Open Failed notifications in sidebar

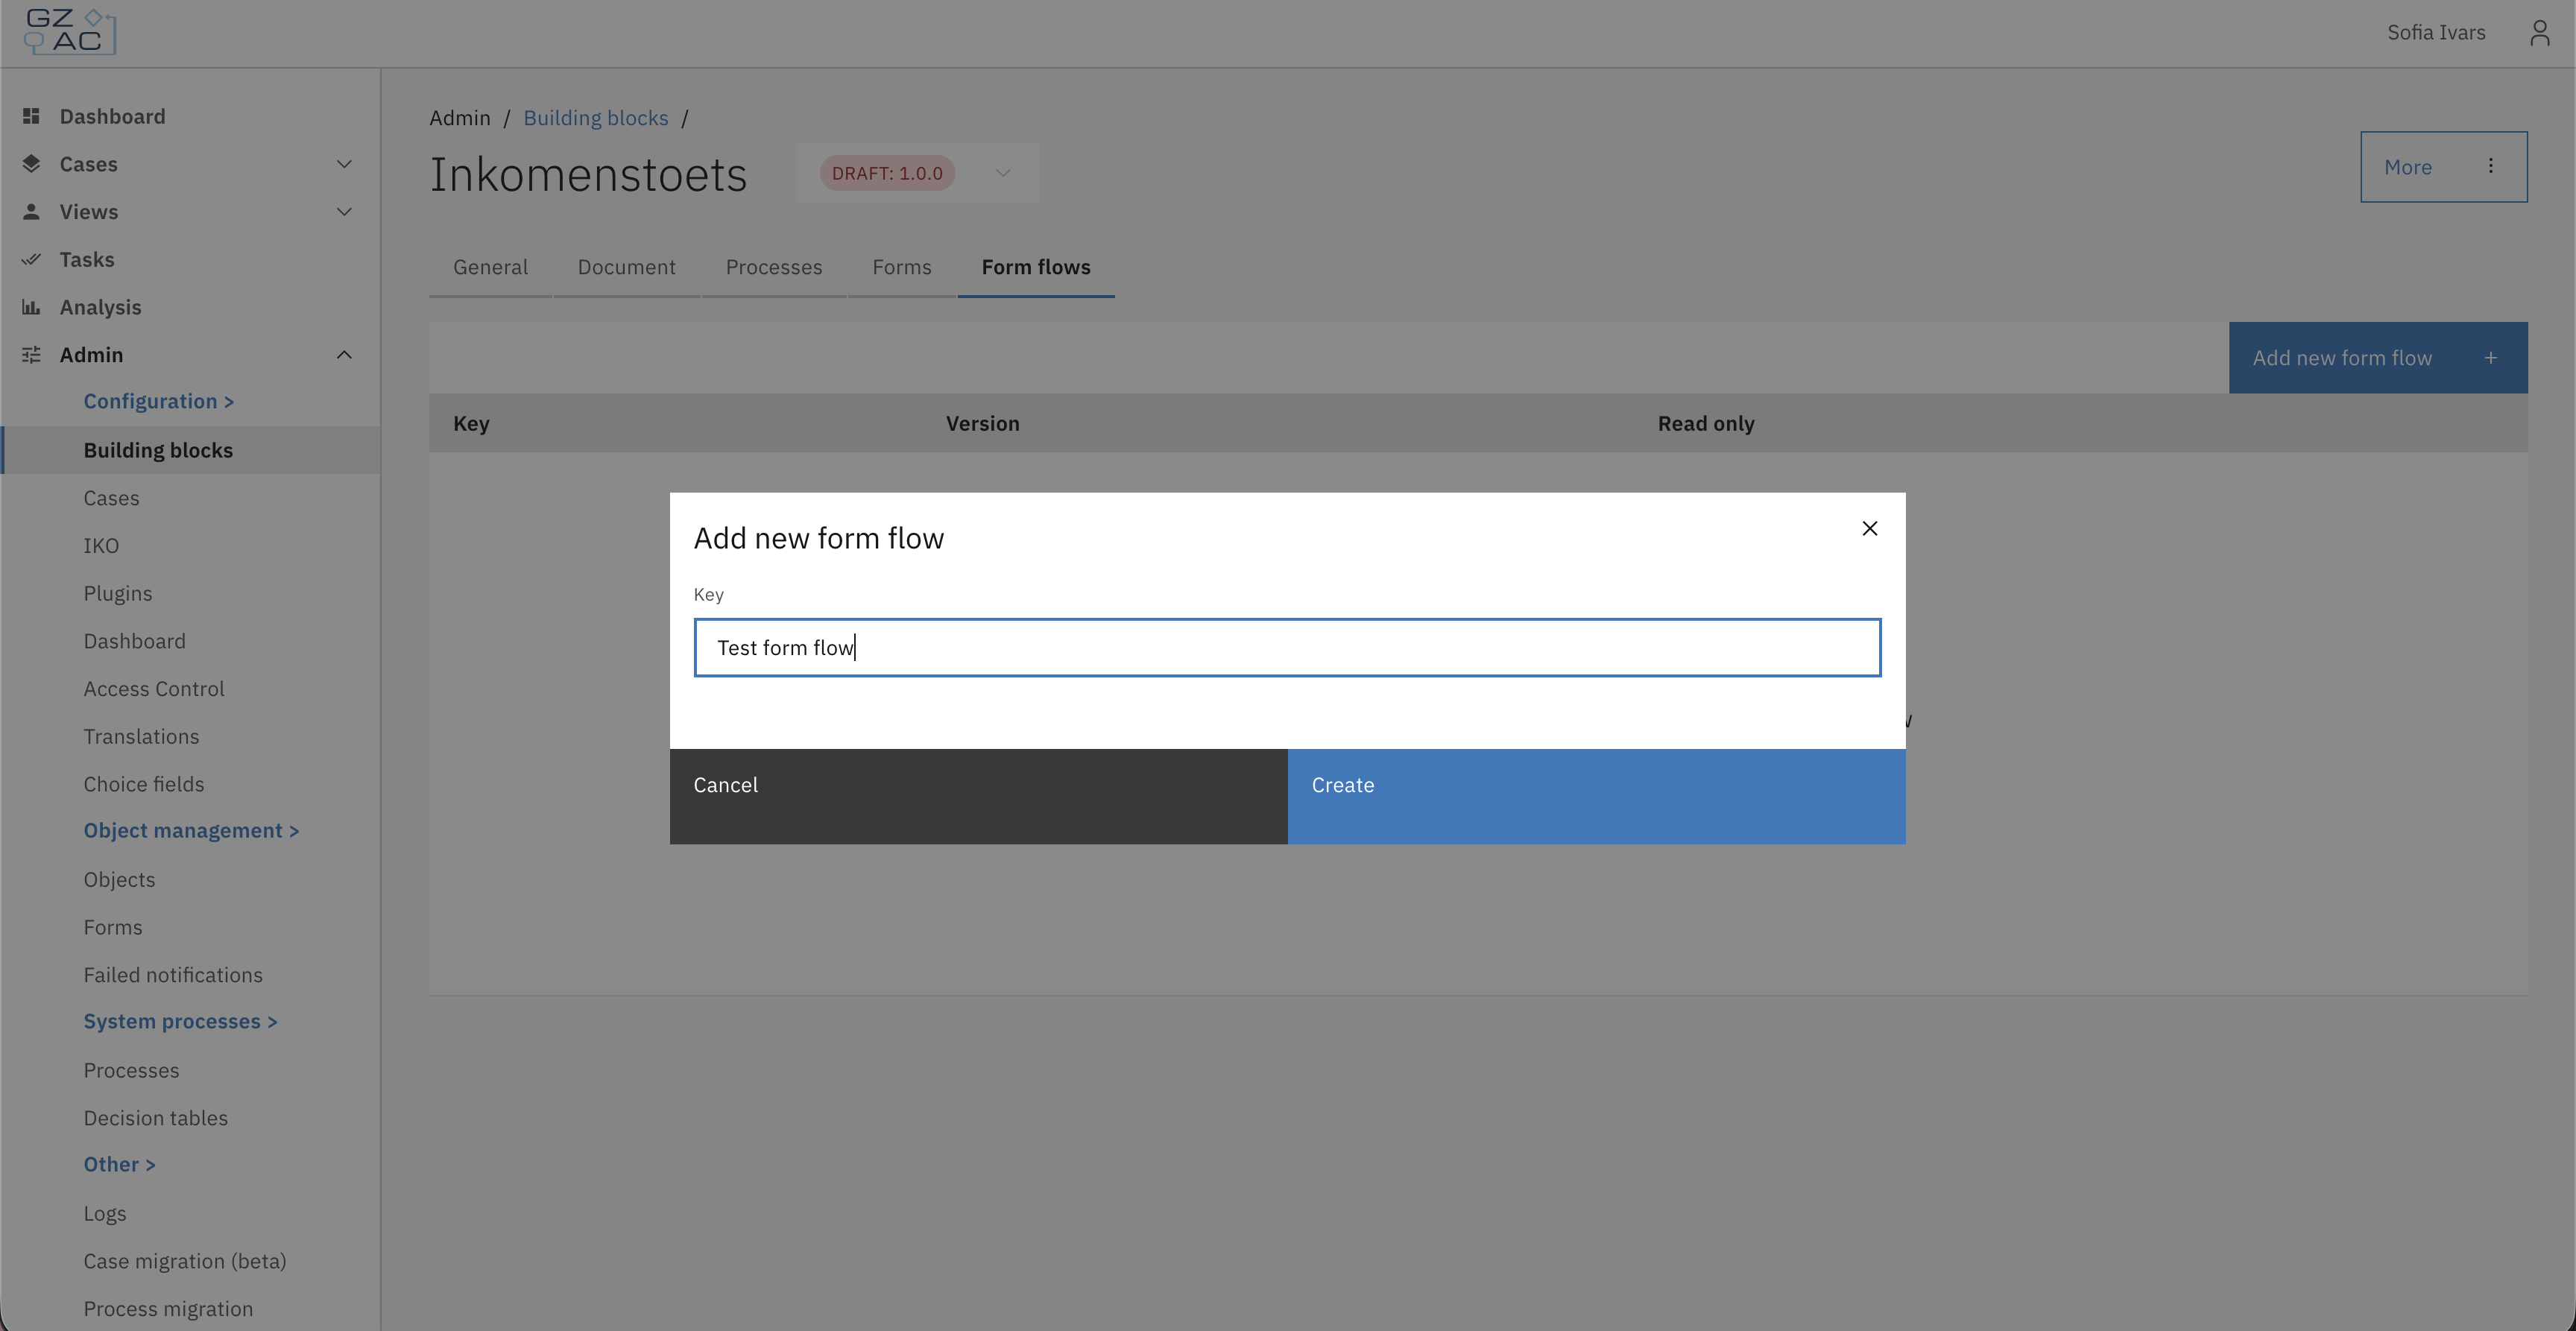coord(173,975)
